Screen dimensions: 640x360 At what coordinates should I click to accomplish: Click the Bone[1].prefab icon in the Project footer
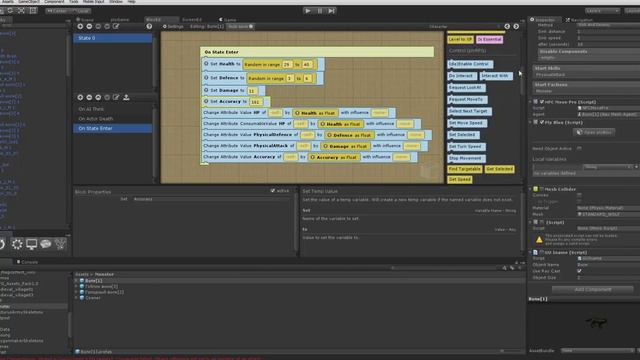[x=78, y=351]
